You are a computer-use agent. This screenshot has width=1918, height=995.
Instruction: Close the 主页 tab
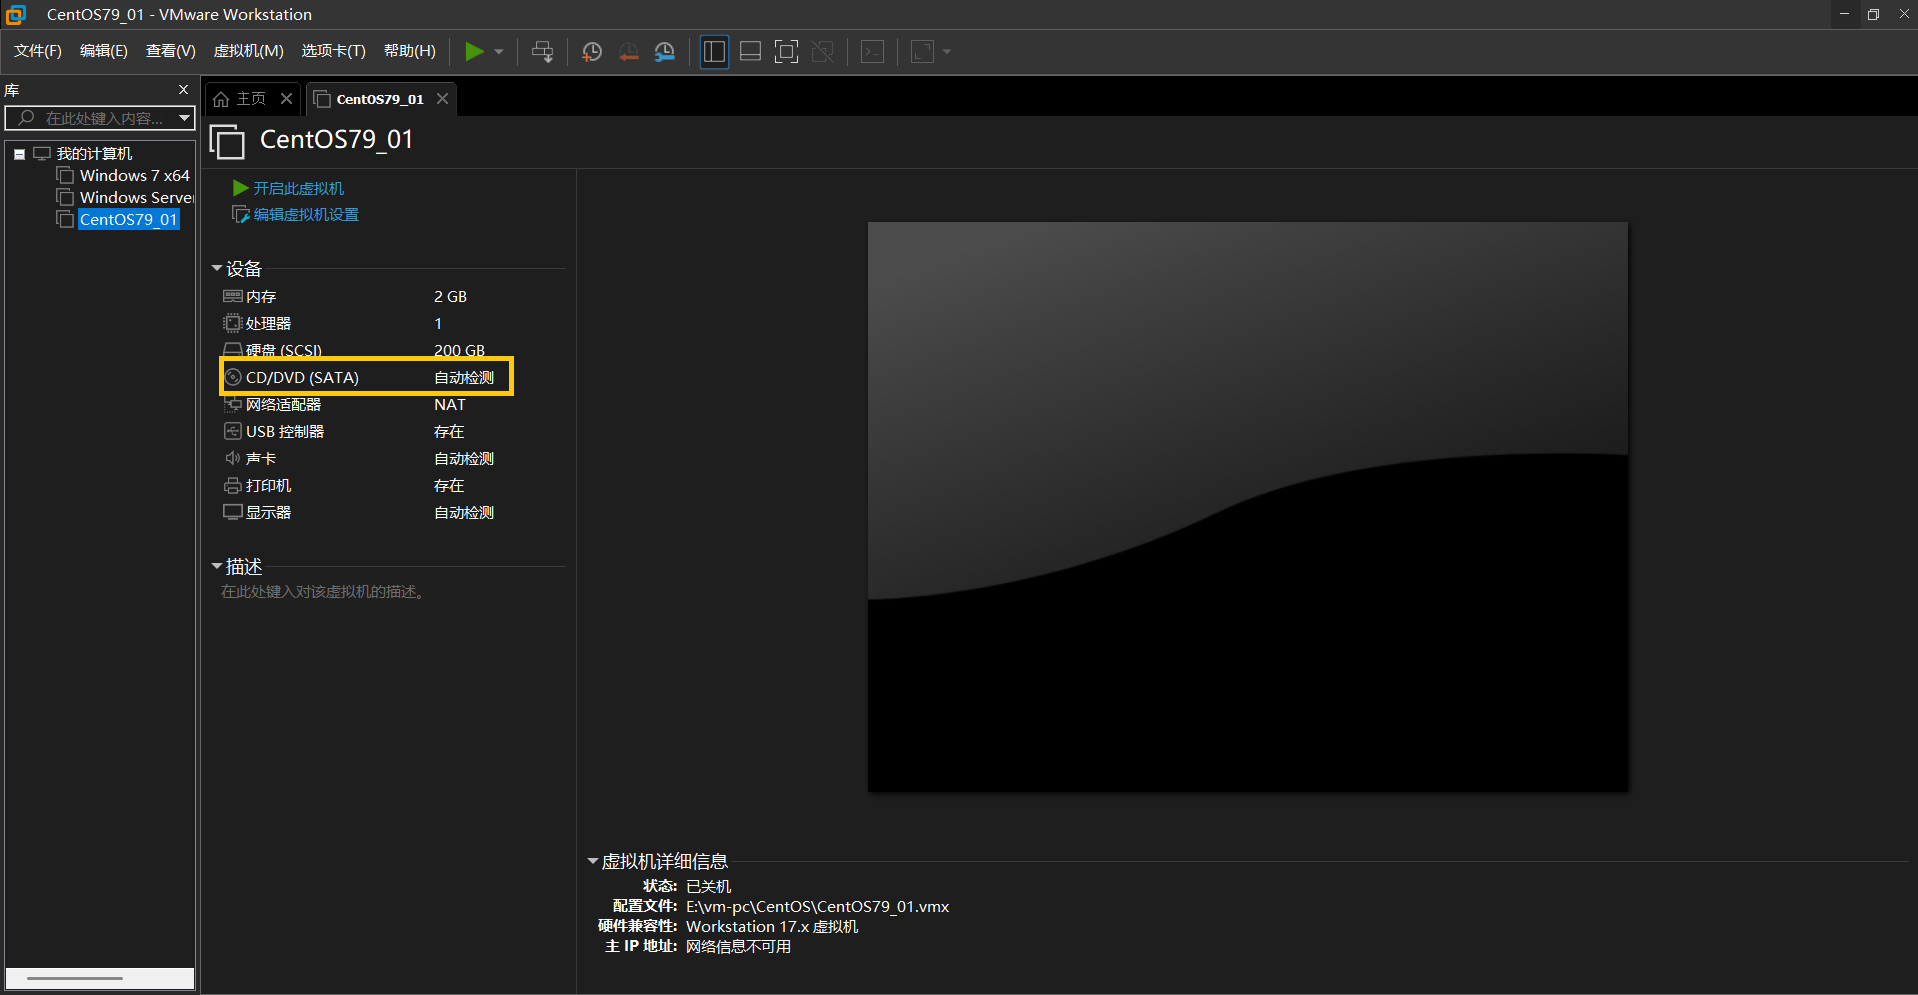coord(286,98)
